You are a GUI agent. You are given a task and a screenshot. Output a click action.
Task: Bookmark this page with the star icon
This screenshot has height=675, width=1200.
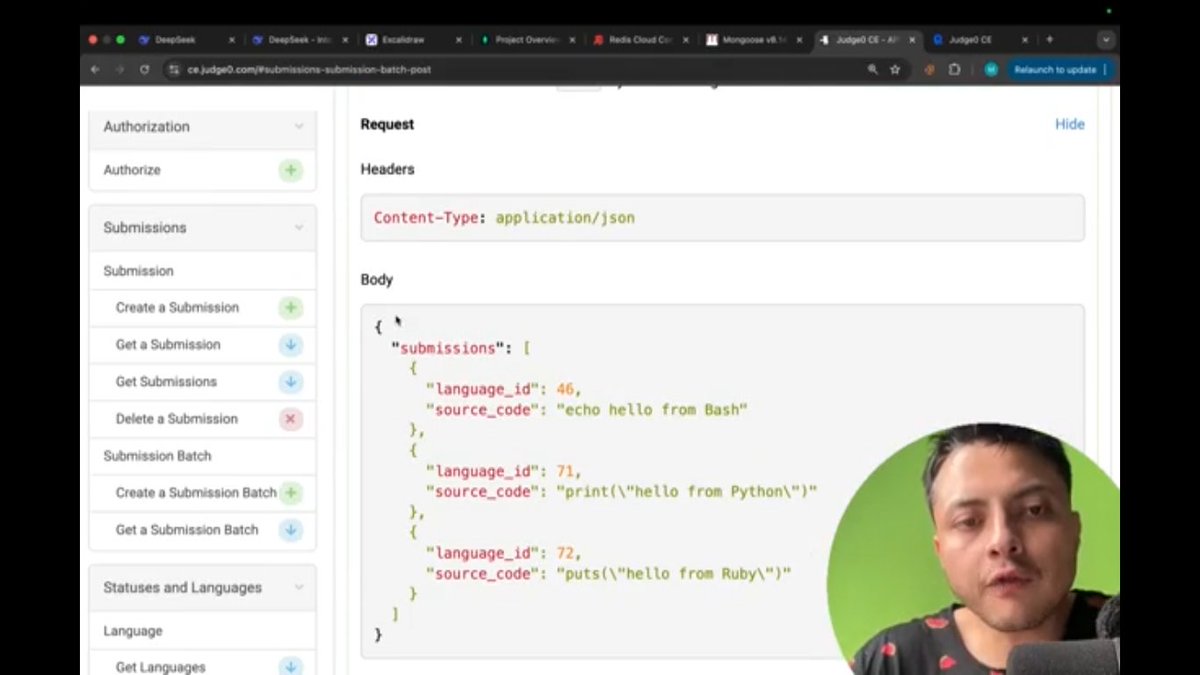coord(895,70)
